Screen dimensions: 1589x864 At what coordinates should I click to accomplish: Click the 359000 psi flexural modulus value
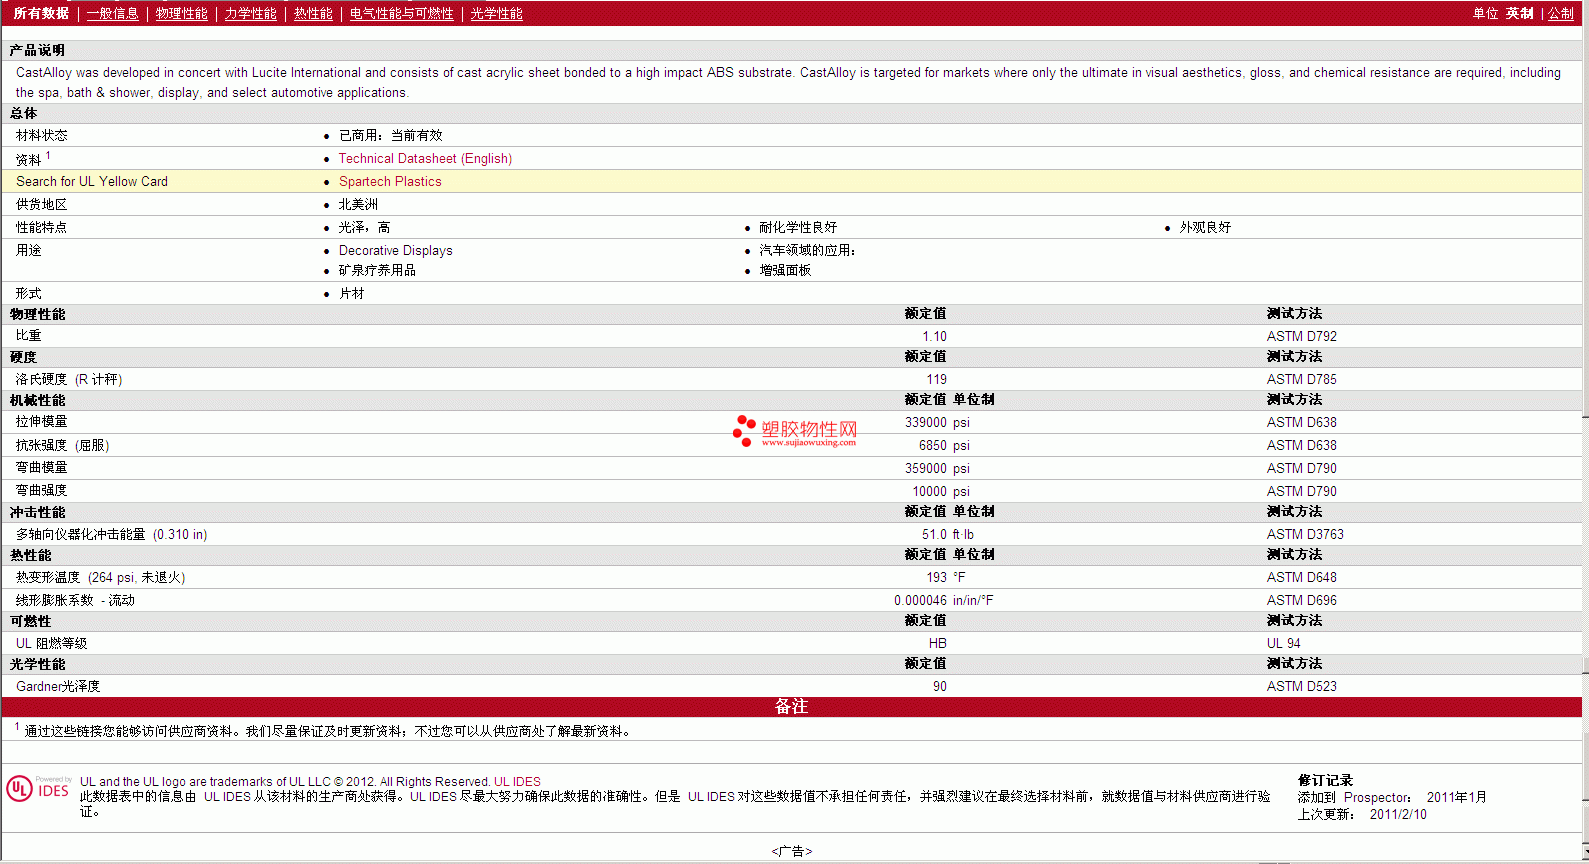click(937, 468)
